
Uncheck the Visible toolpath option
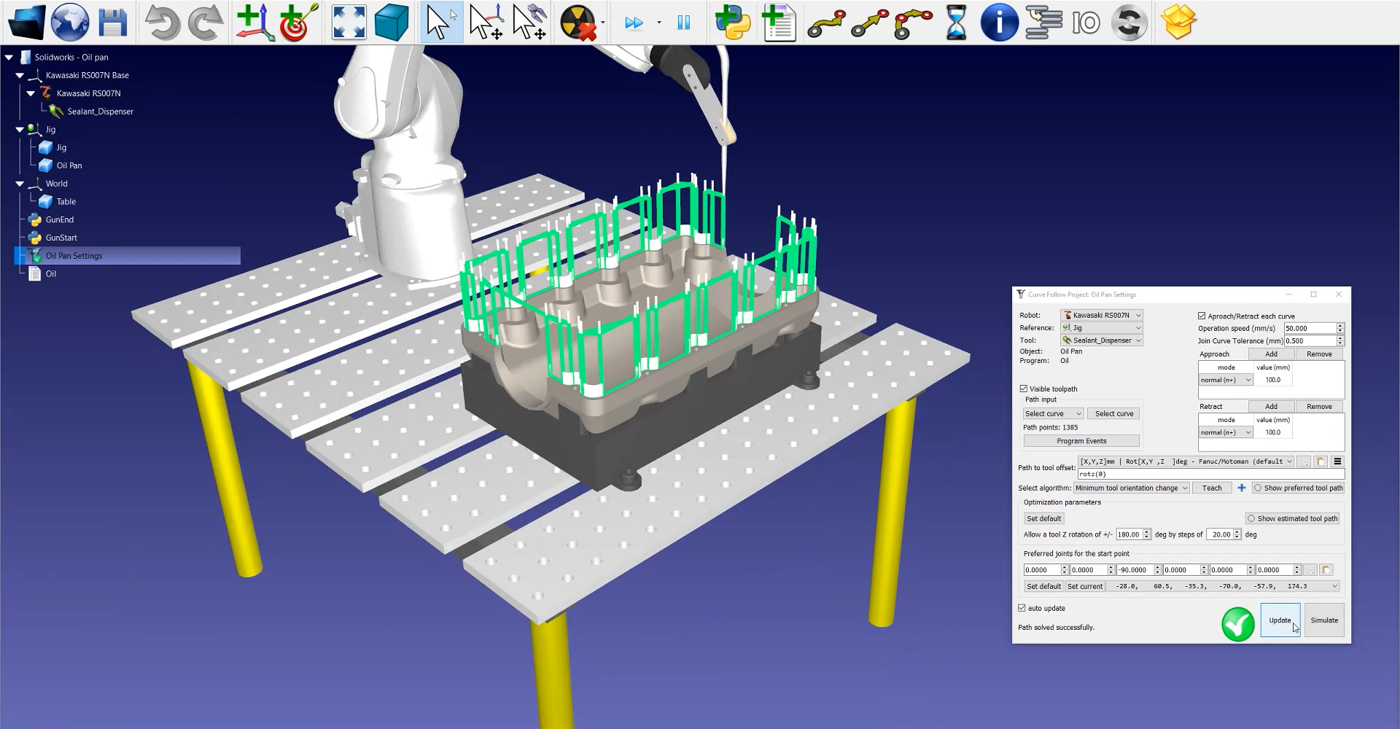[x=1023, y=388]
